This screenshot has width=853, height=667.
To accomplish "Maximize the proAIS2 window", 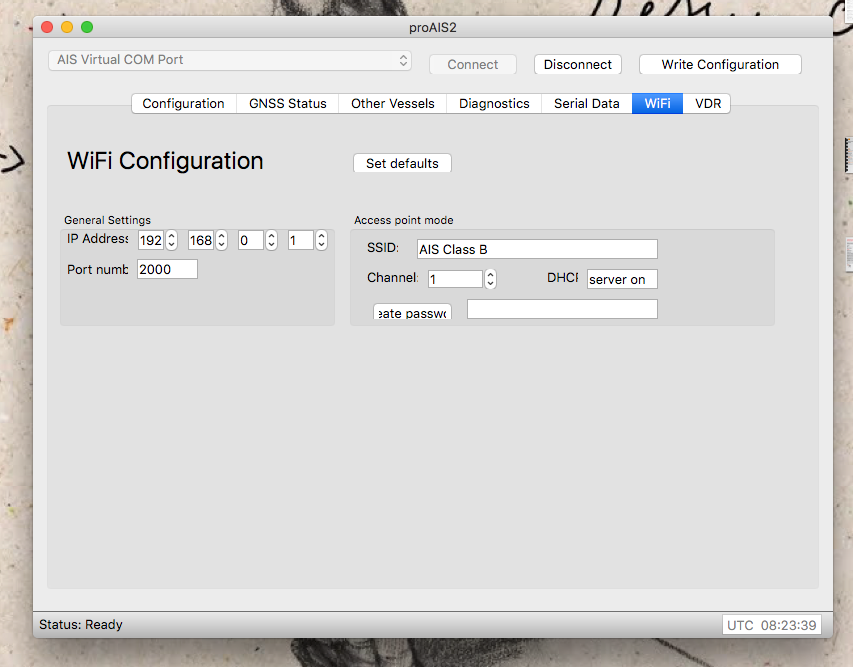I will click(x=87, y=27).
